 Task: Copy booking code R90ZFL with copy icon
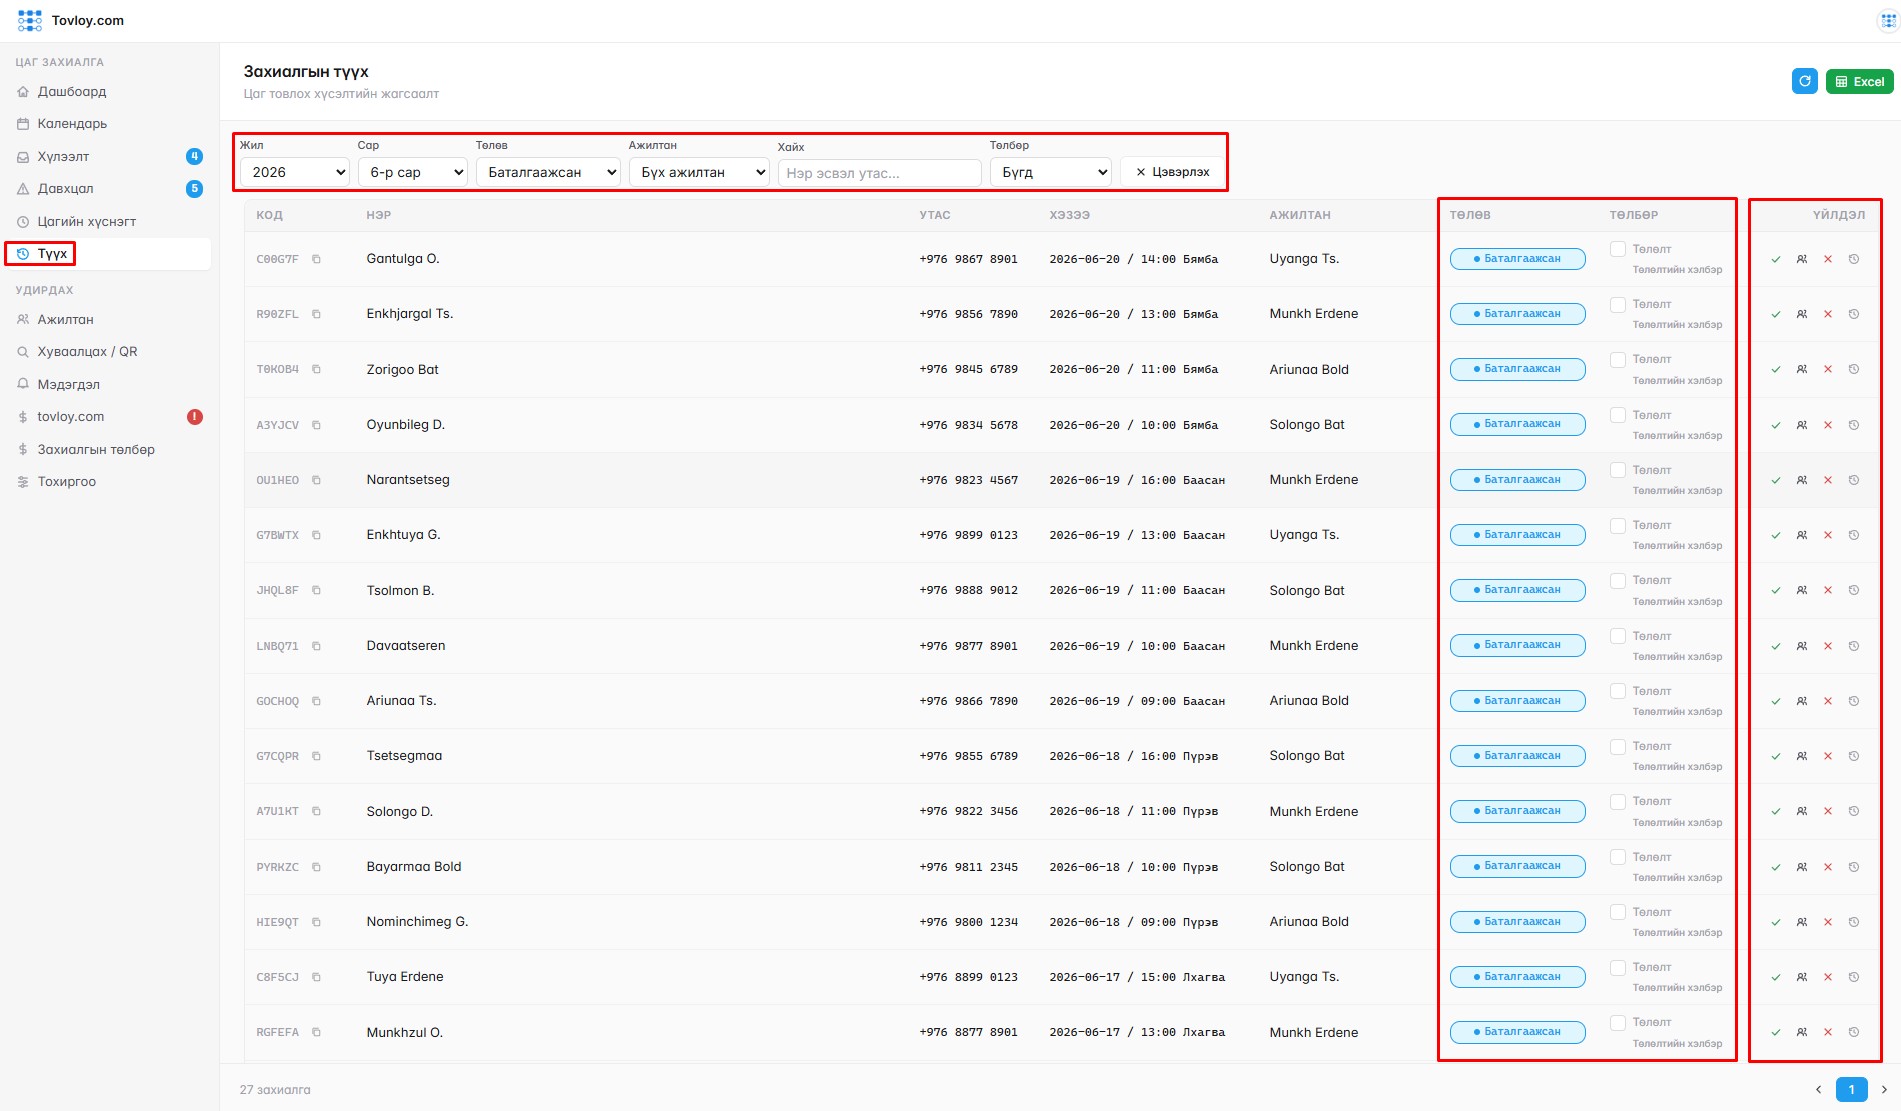click(316, 314)
